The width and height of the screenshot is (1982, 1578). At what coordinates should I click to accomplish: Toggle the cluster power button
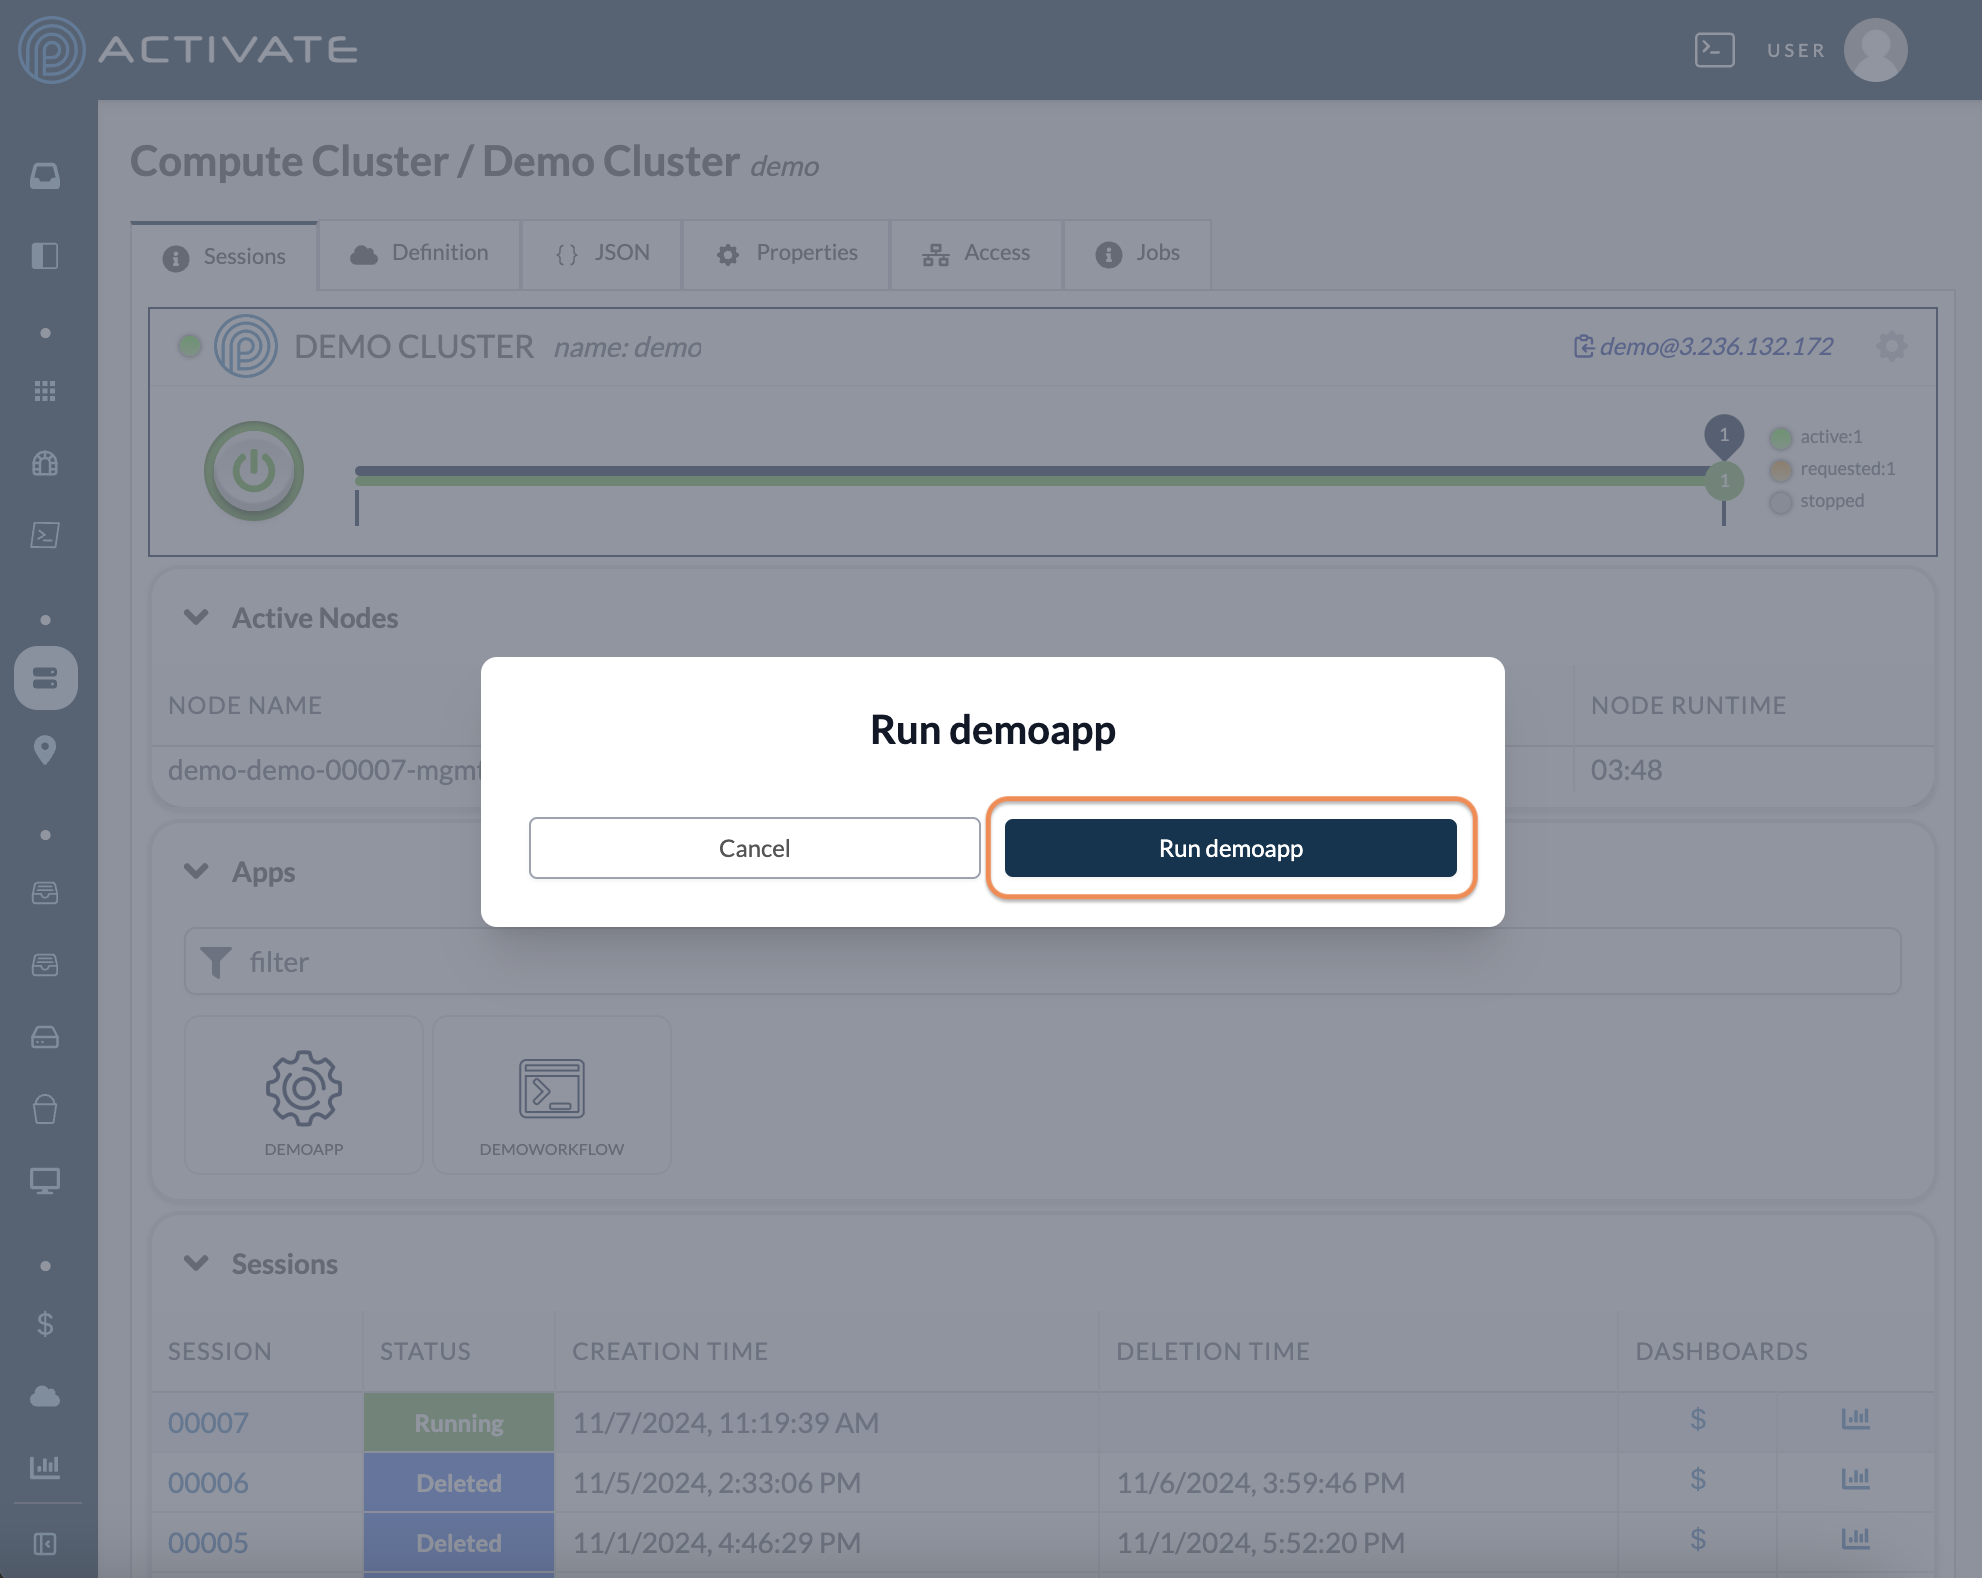253,470
